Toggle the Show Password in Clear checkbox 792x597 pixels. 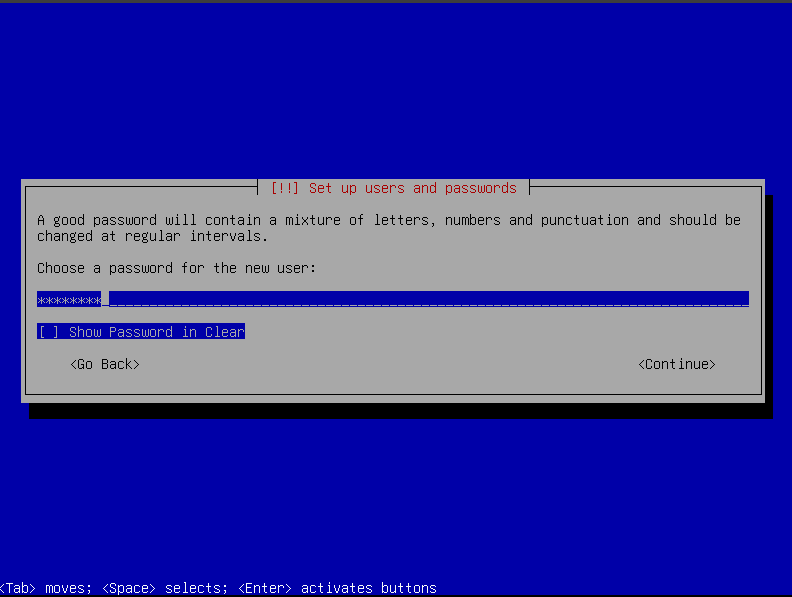point(49,332)
